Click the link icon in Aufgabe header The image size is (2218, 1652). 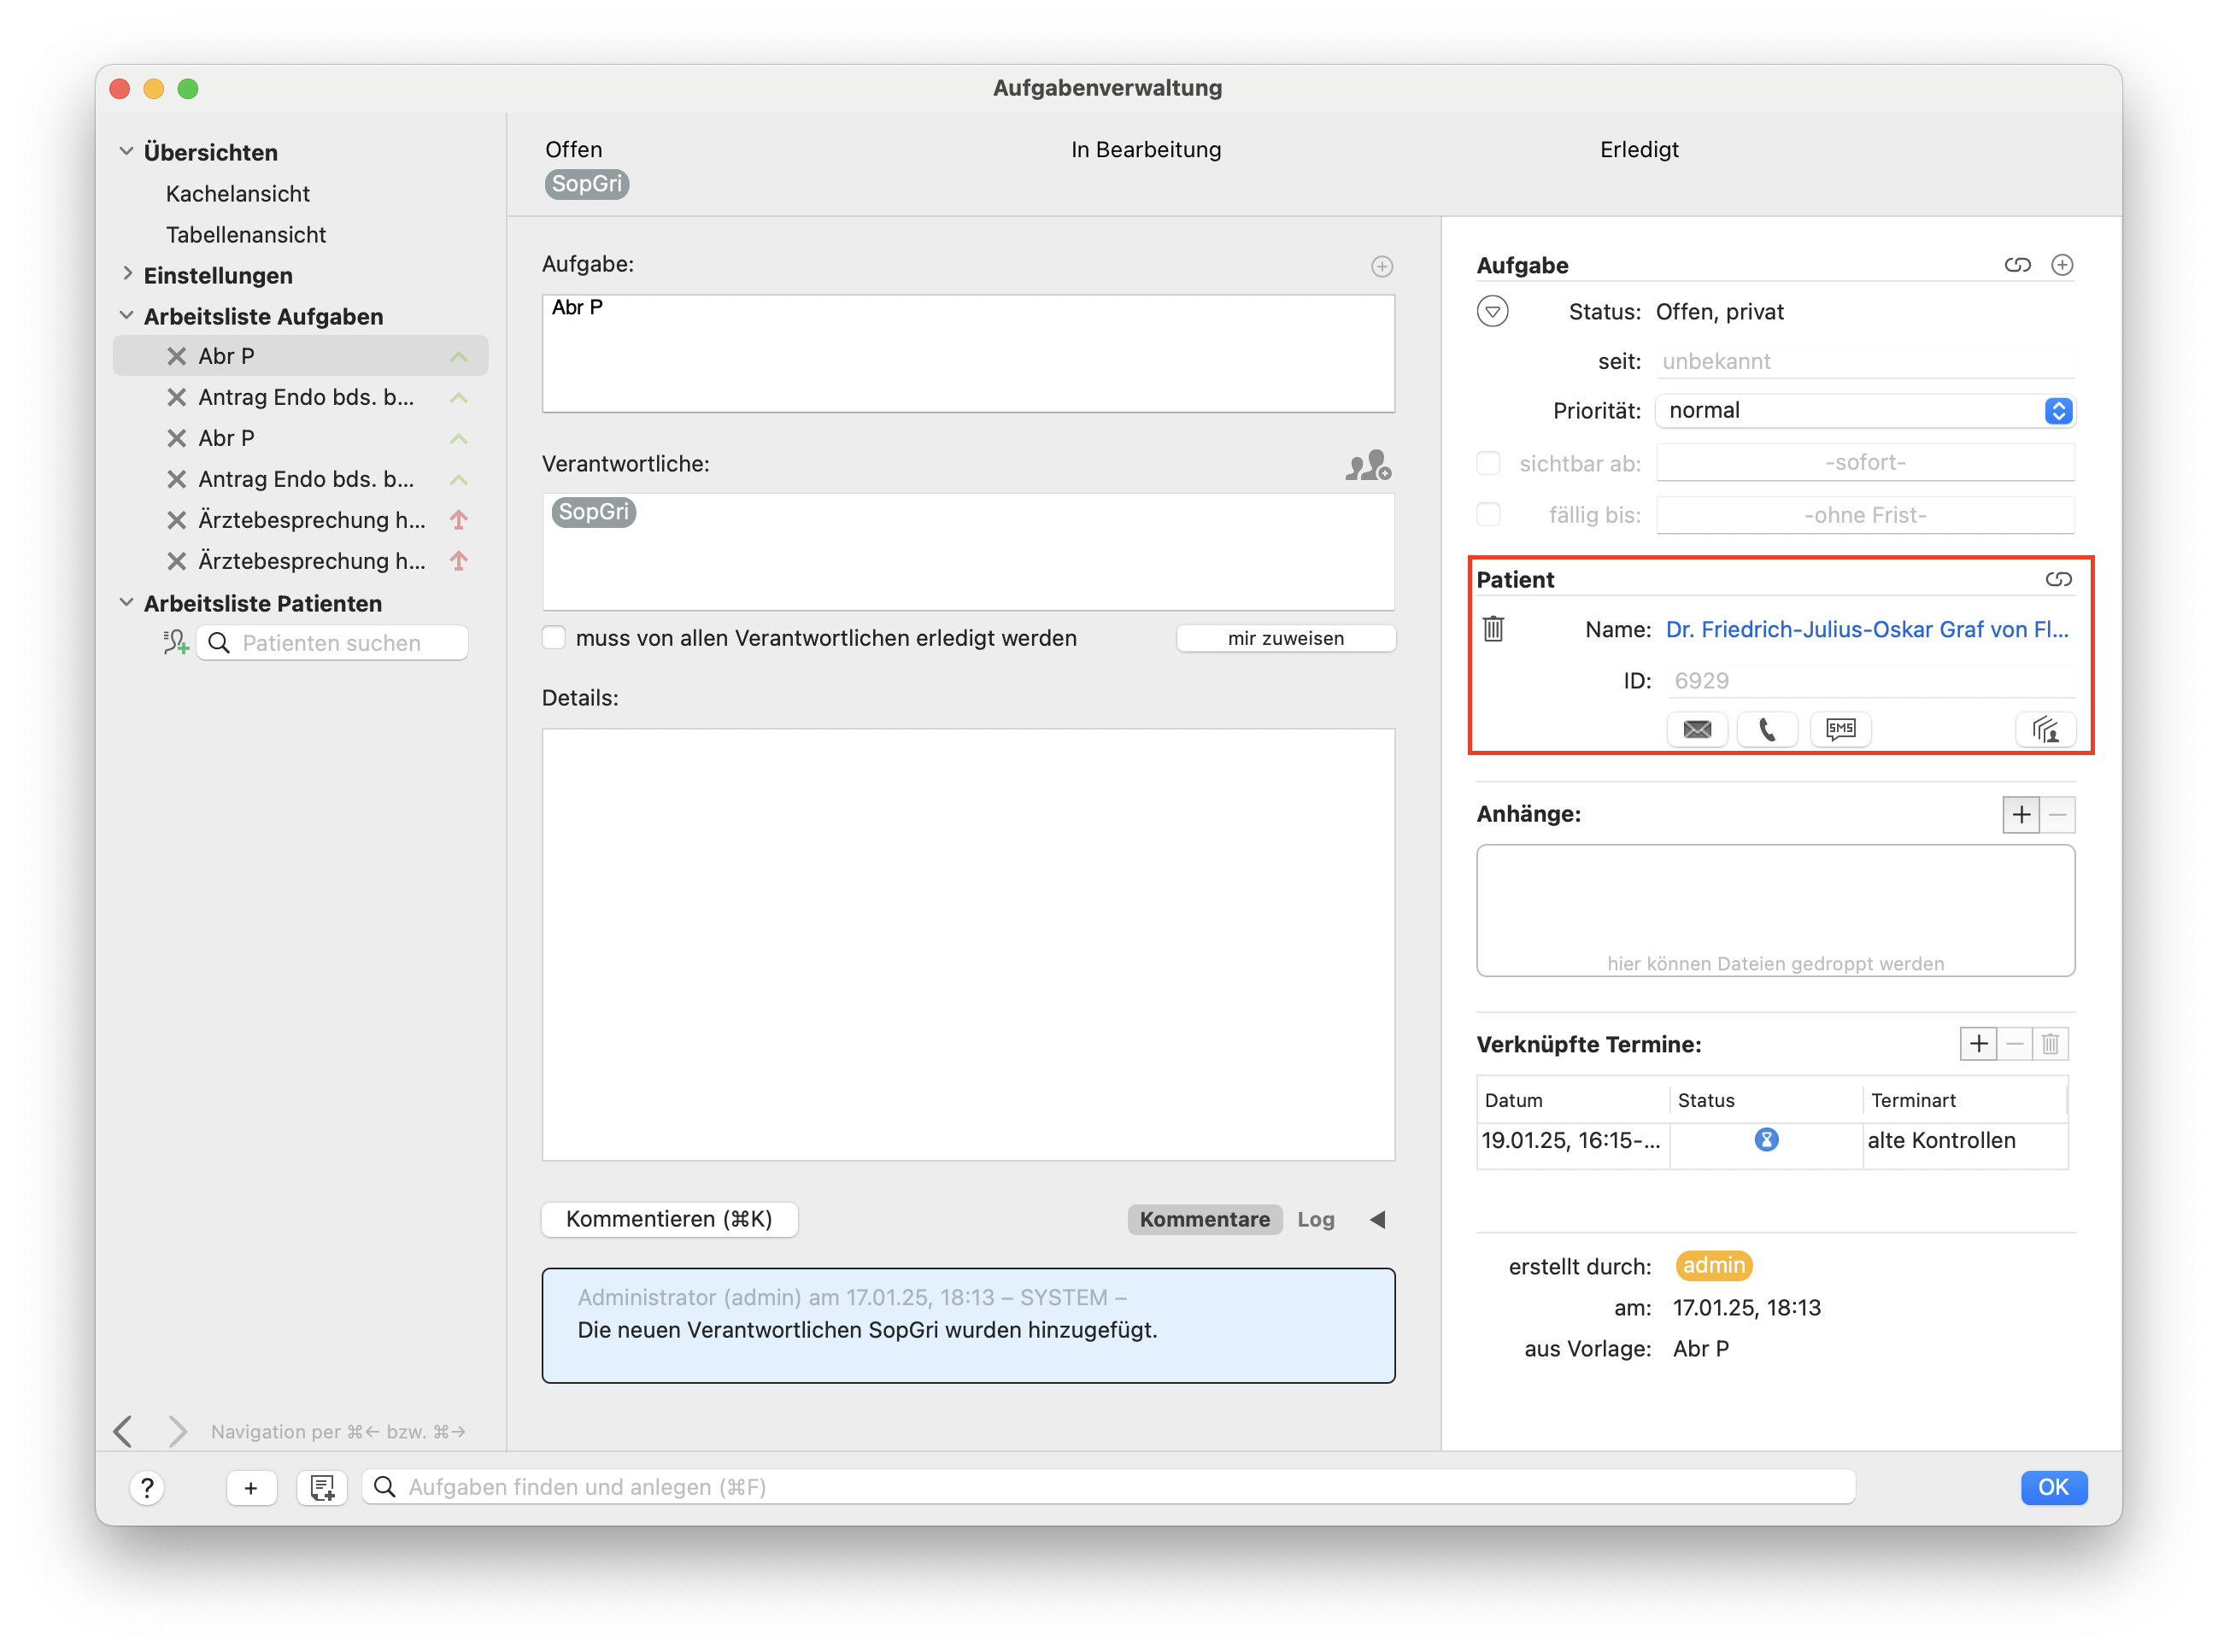point(2017,265)
